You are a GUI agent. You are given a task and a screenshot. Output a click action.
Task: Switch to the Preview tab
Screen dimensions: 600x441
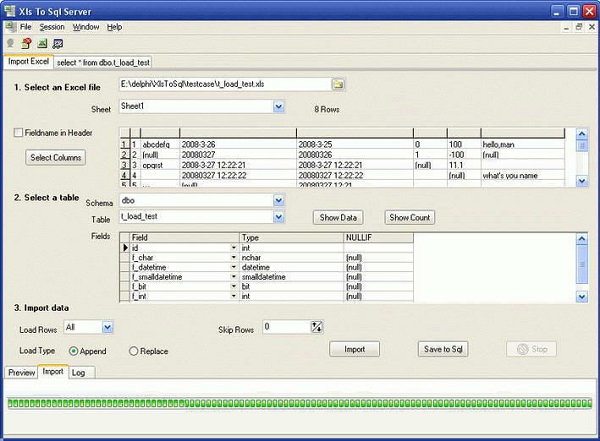pyautogui.click(x=21, y=372)
